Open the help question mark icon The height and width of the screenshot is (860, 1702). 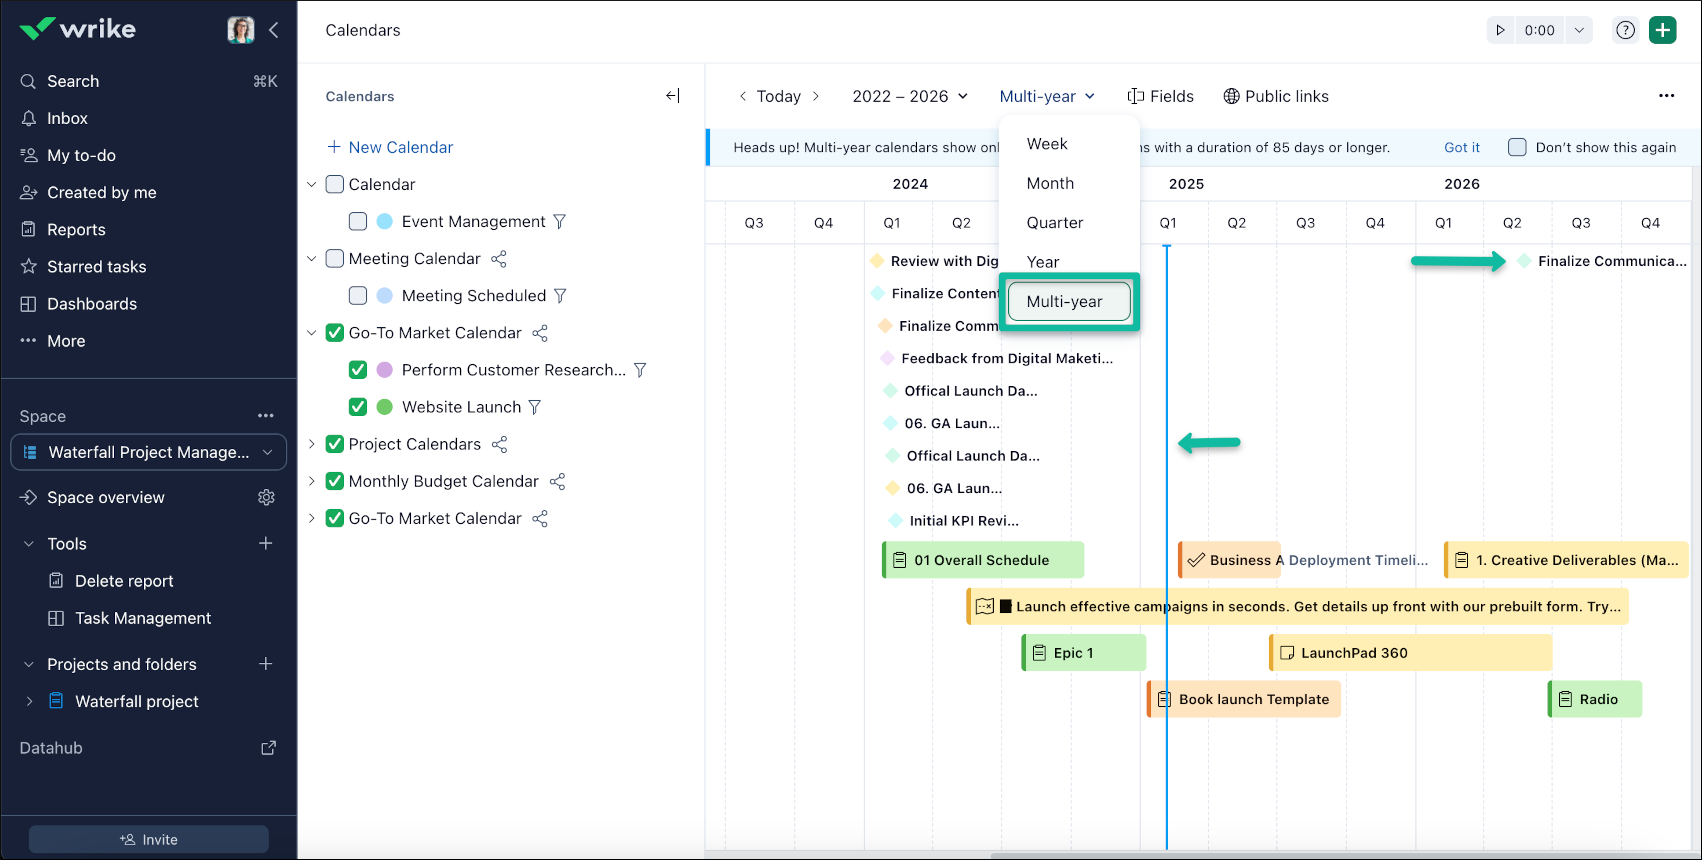click(1626, 30)
